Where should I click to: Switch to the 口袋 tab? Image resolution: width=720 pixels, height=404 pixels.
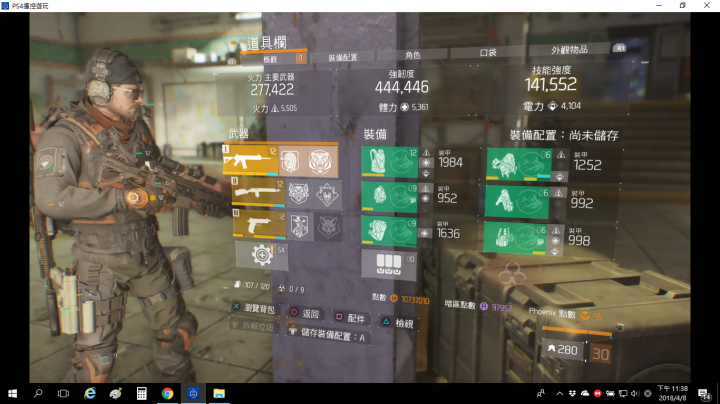click(x=488, y=52)
